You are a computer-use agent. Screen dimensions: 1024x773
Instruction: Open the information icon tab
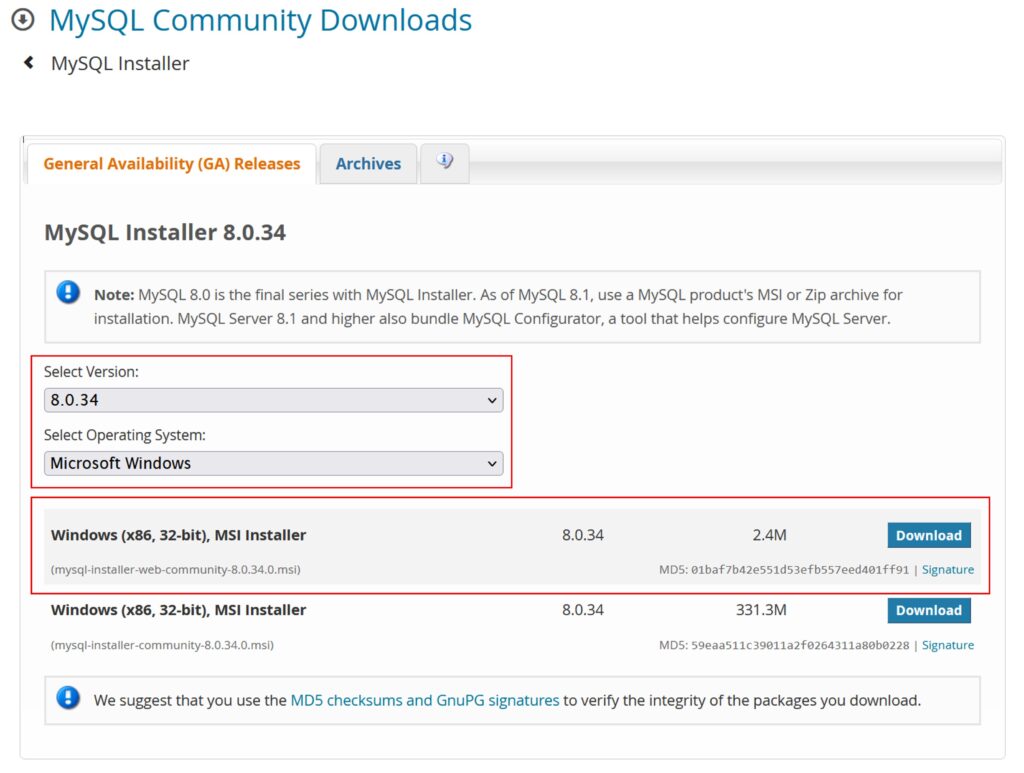(445, 162)
